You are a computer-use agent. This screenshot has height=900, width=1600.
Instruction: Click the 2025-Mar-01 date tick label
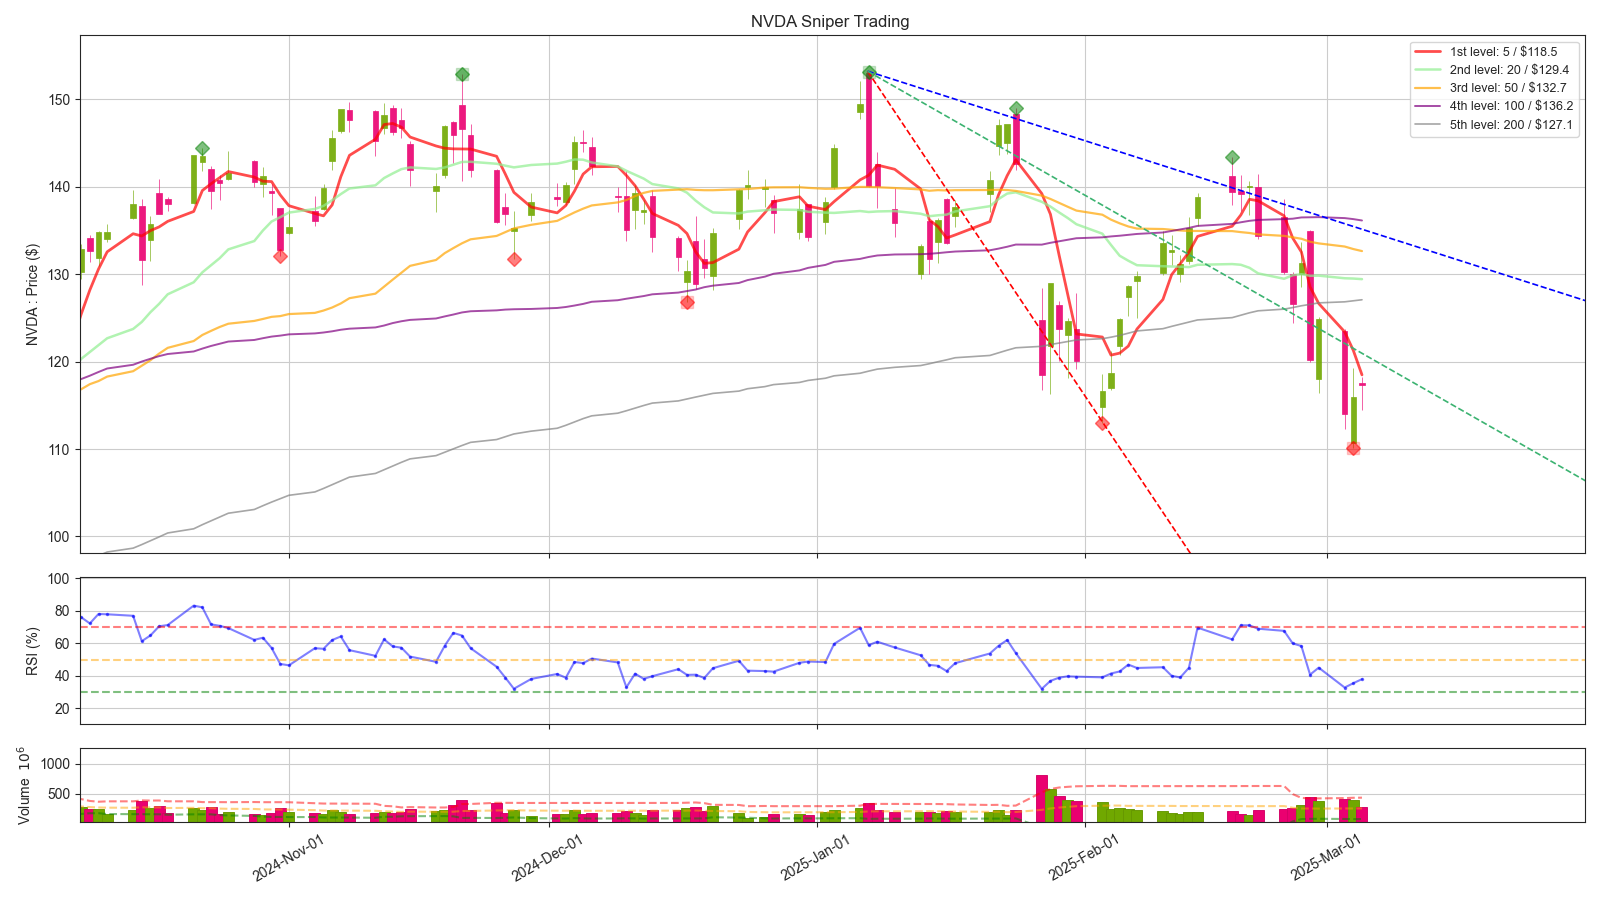[x=1325, y=859]
